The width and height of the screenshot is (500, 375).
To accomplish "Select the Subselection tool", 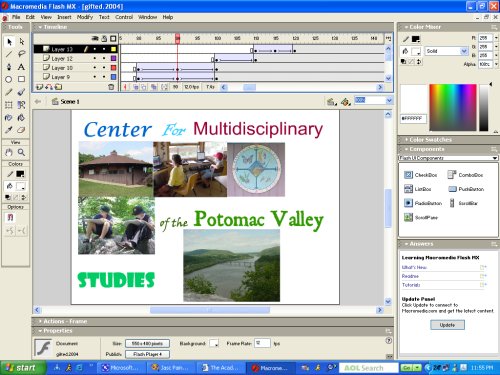I will [x=22, y=42].
